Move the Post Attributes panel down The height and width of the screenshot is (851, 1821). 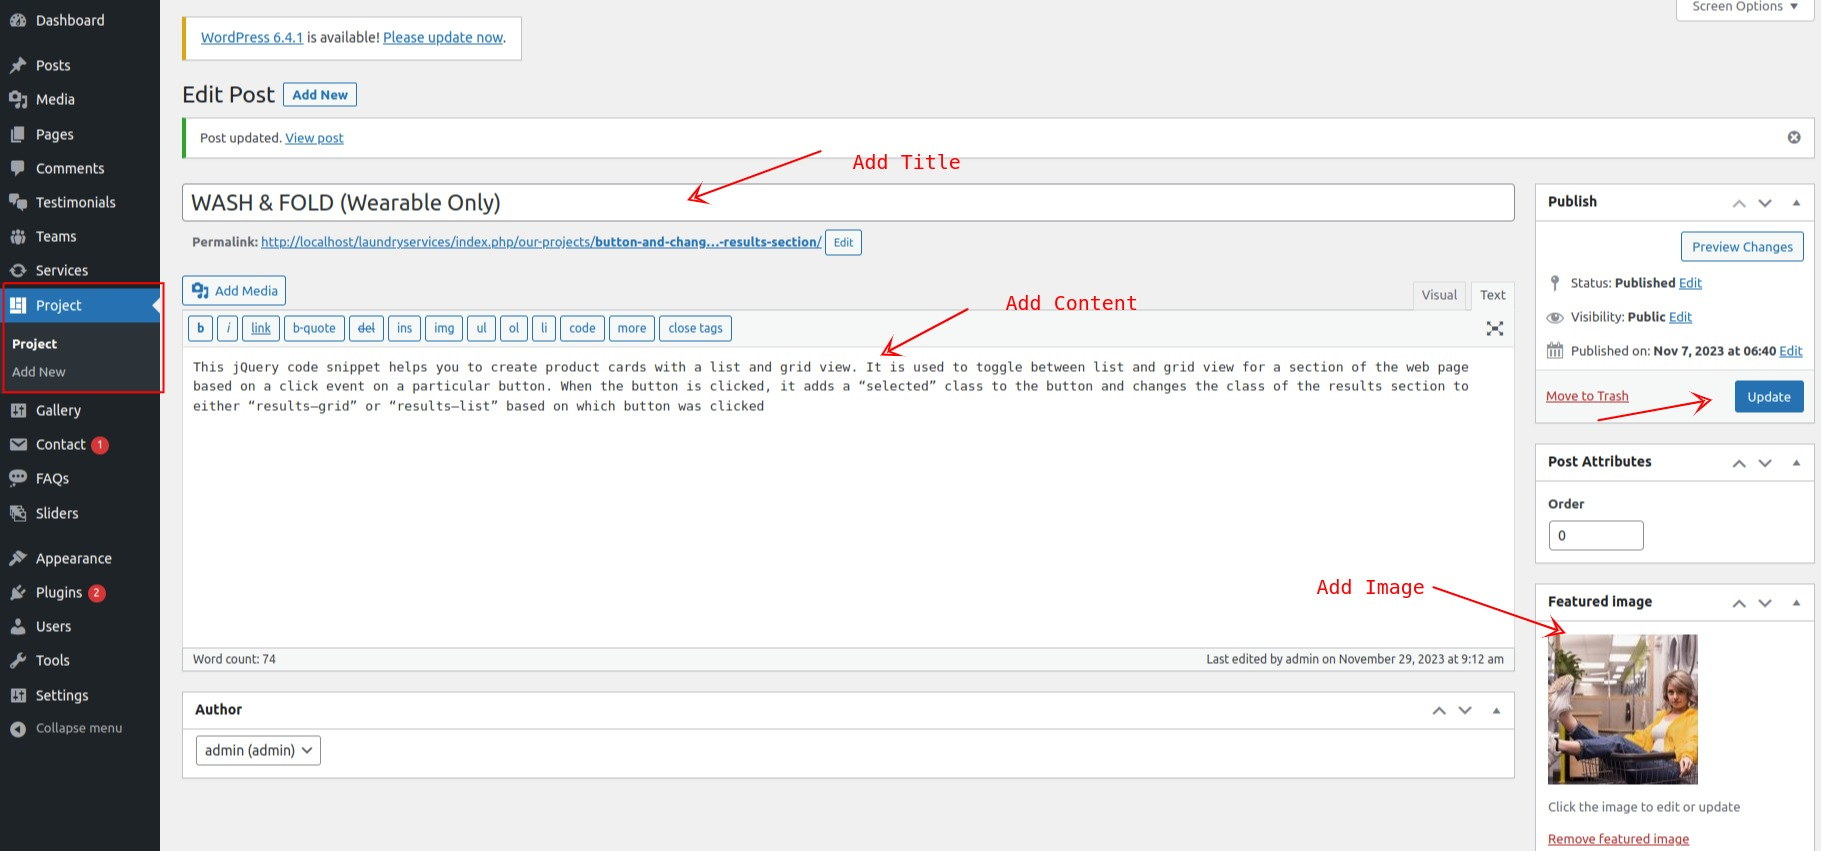point(1765,462)
